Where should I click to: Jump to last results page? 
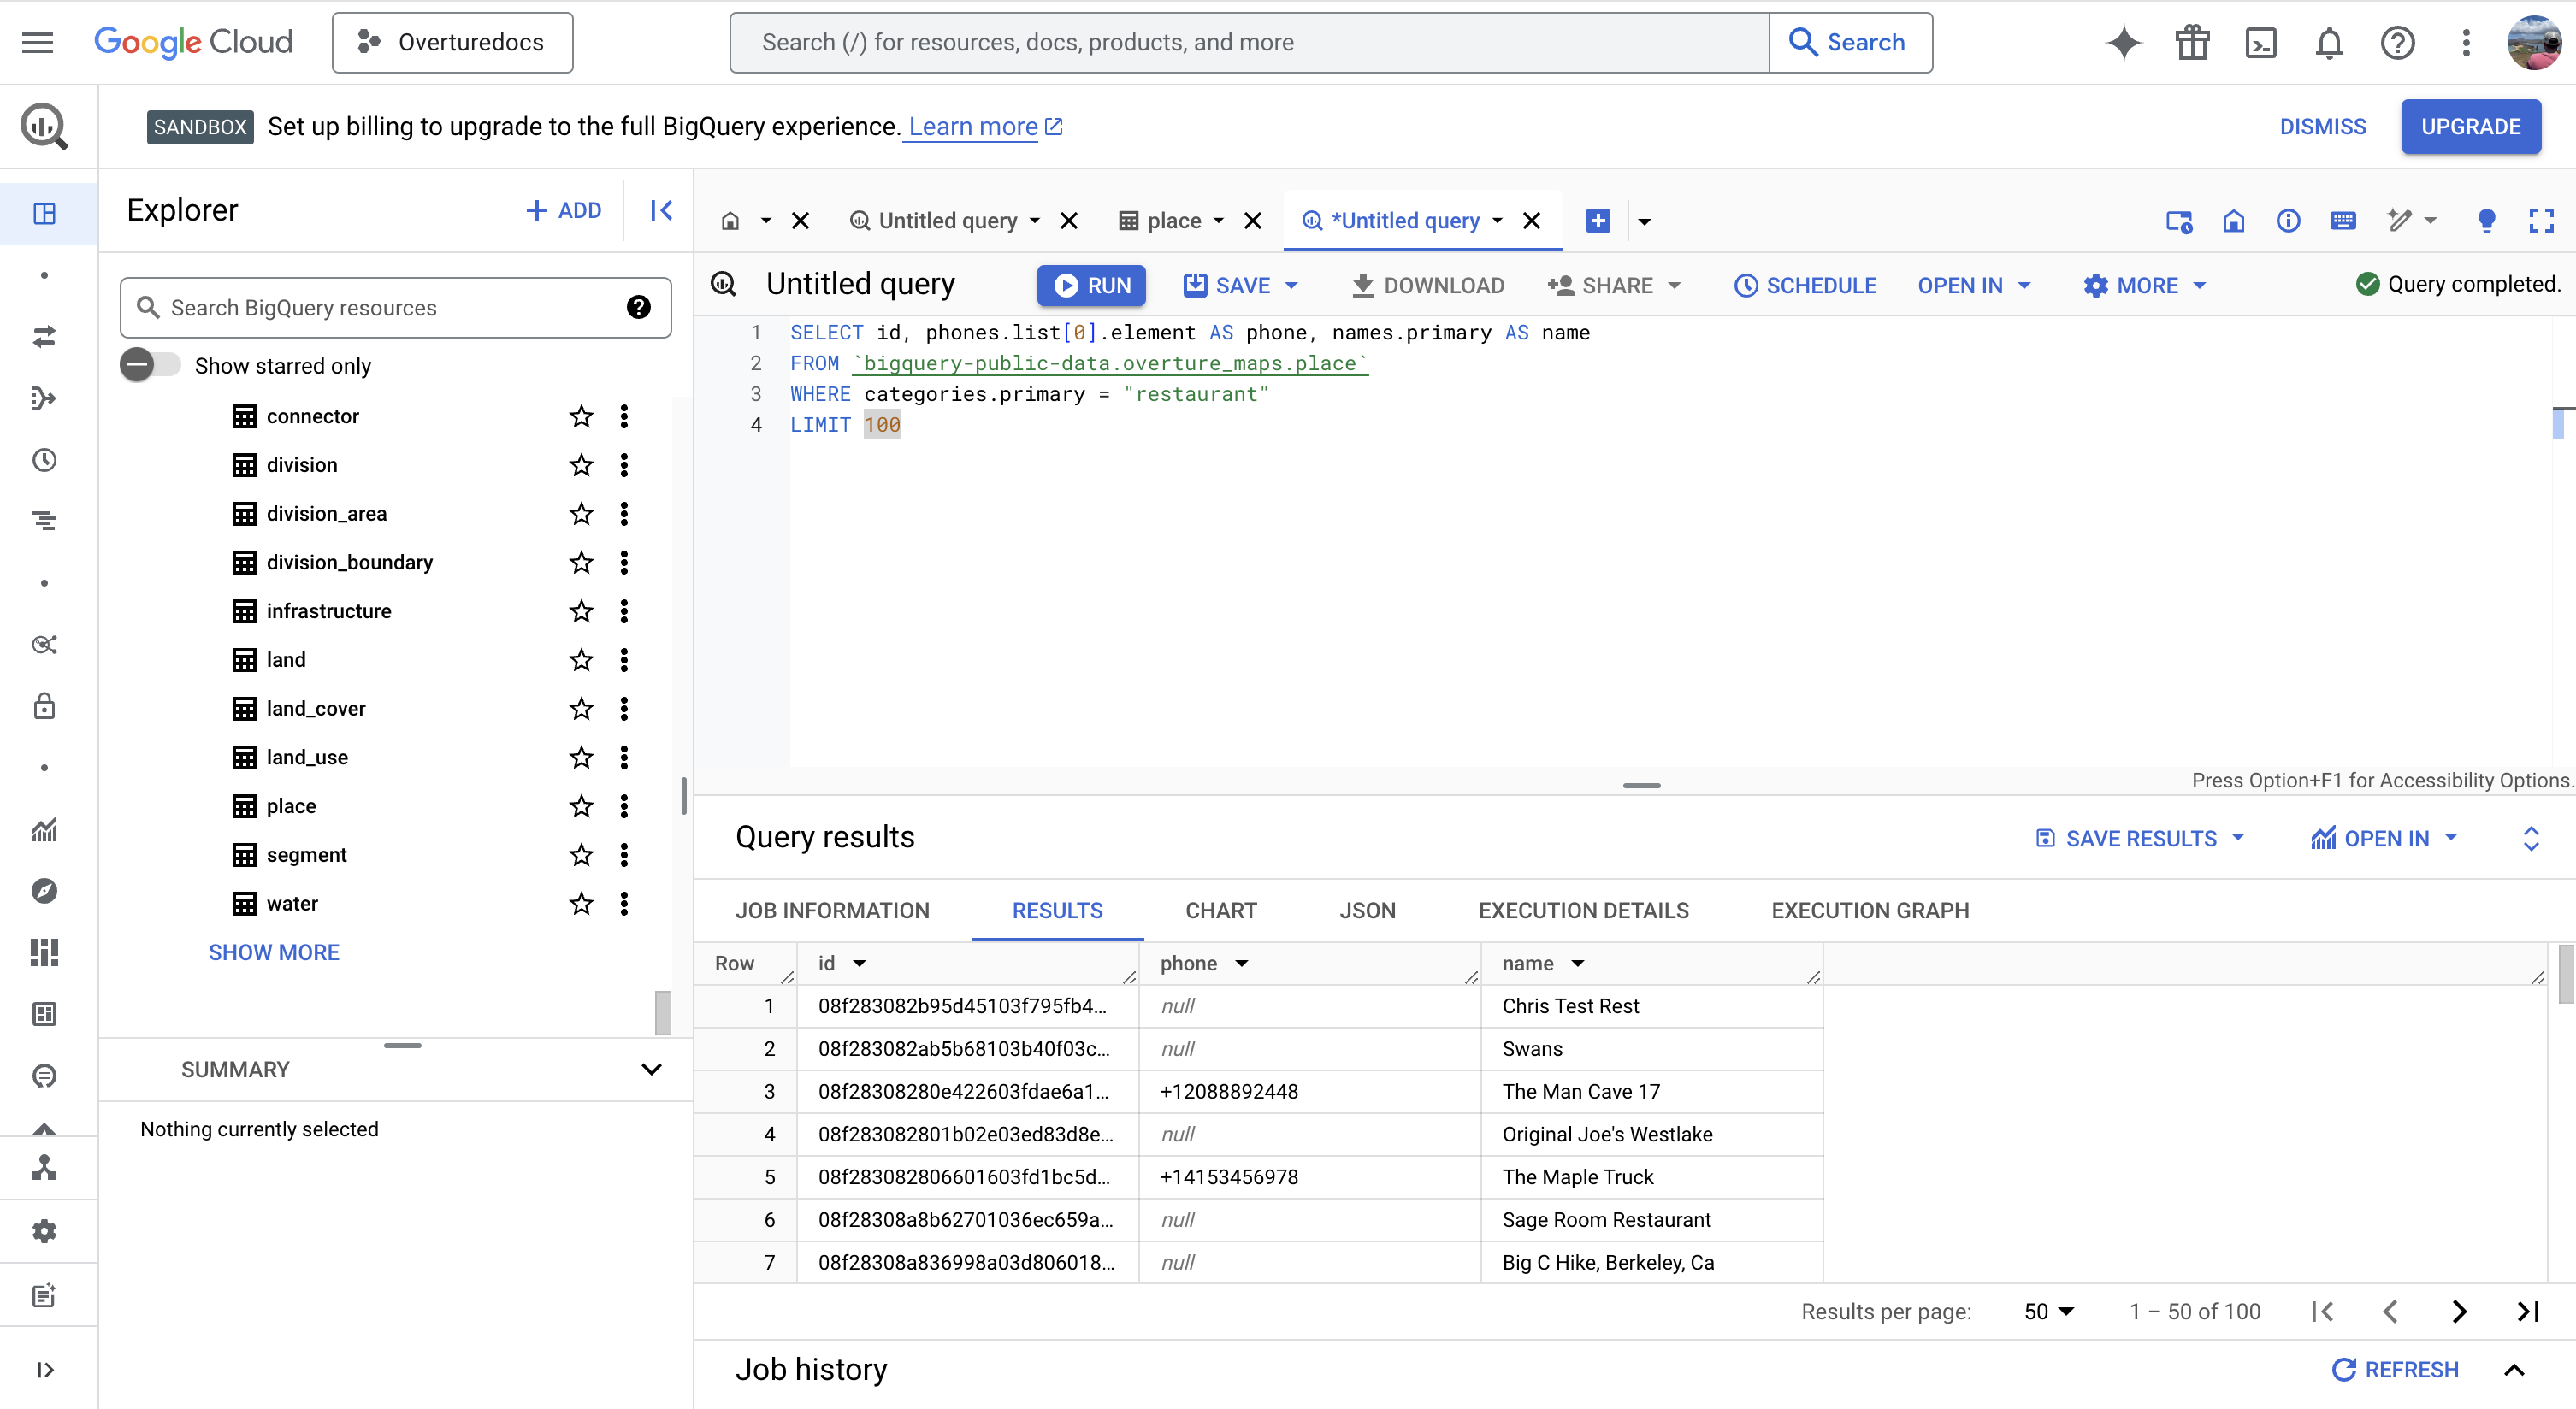point(2527,1311)
